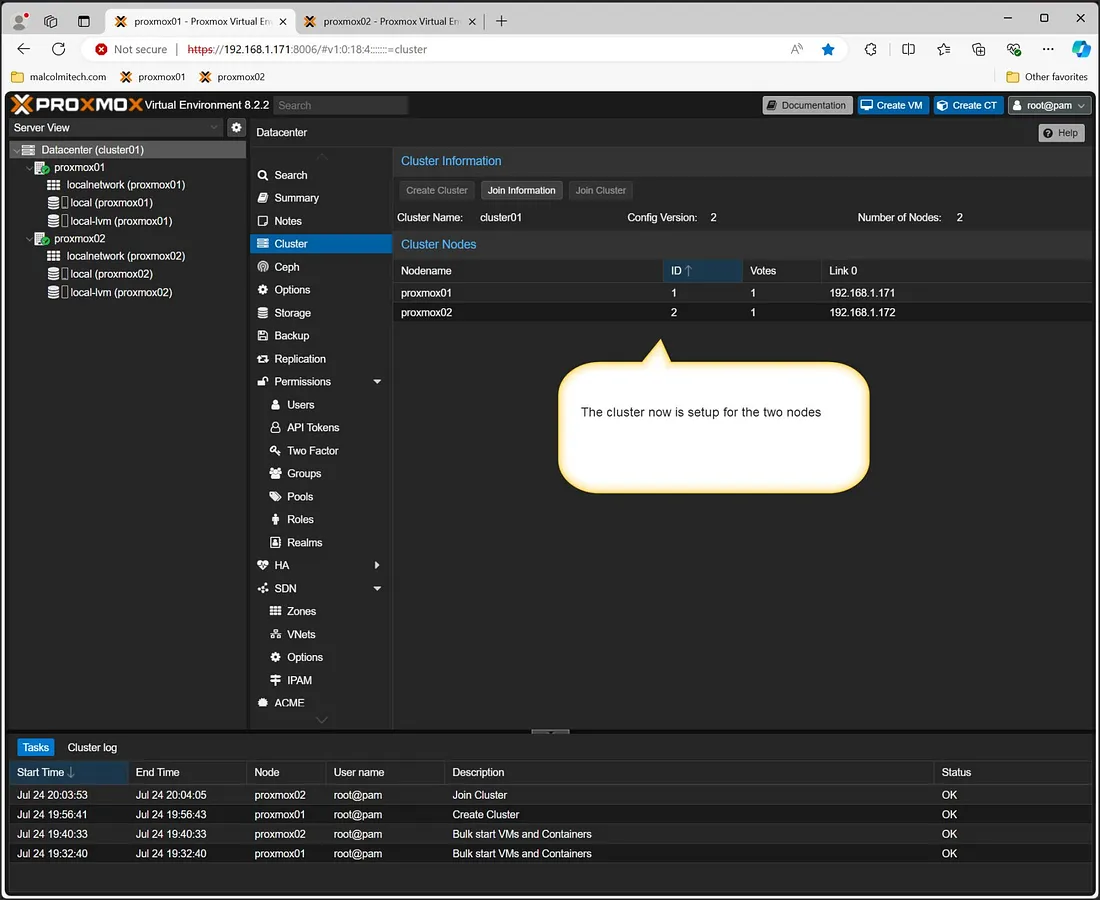The width and height of the screenshot is (1100, 900).
Task: Click the gear icon beside Server View
Action: pos(236,128)
